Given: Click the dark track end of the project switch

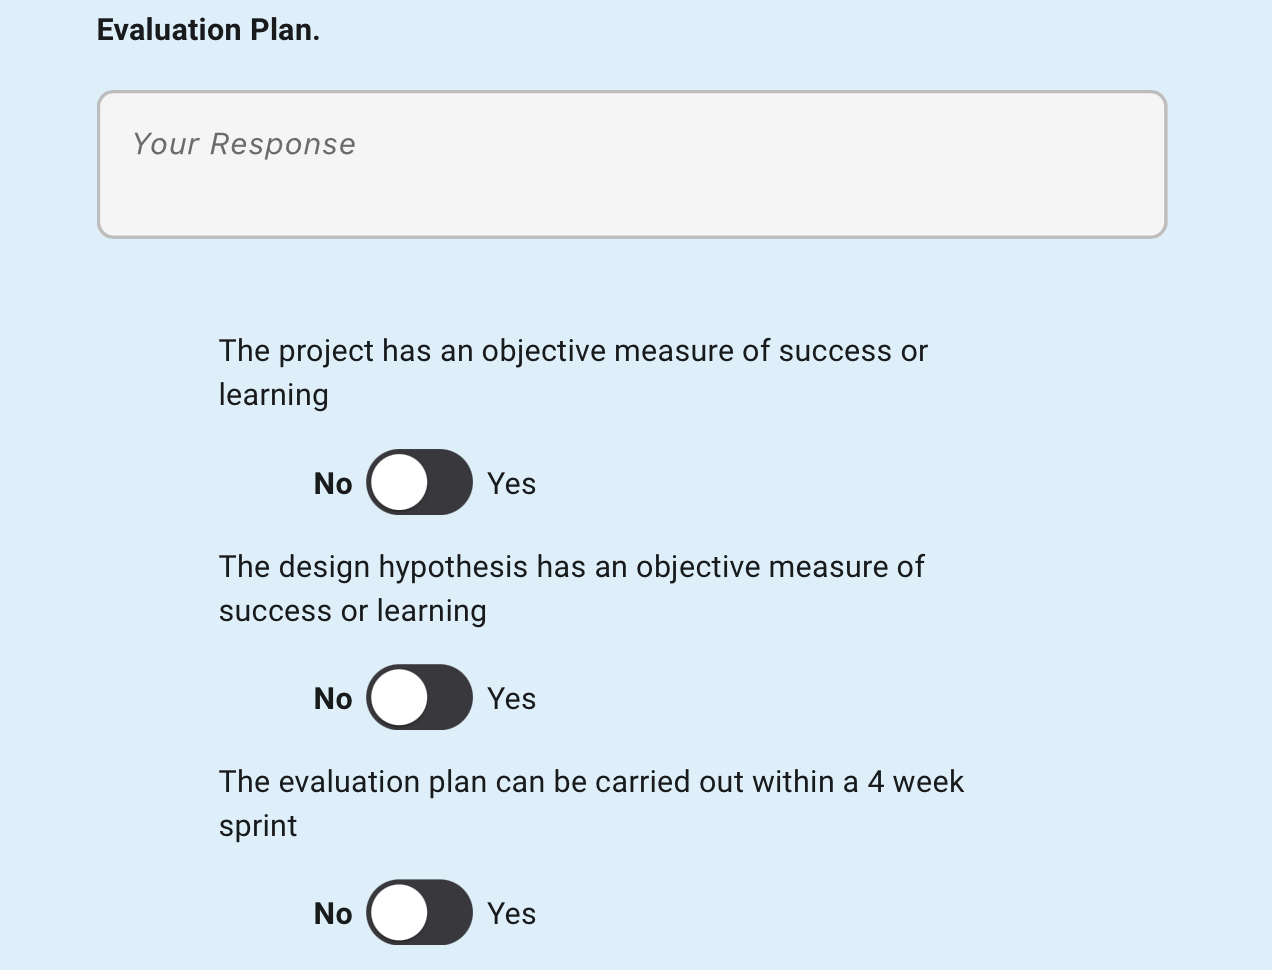Looking at the screenshot, I should tap(452, 483).
